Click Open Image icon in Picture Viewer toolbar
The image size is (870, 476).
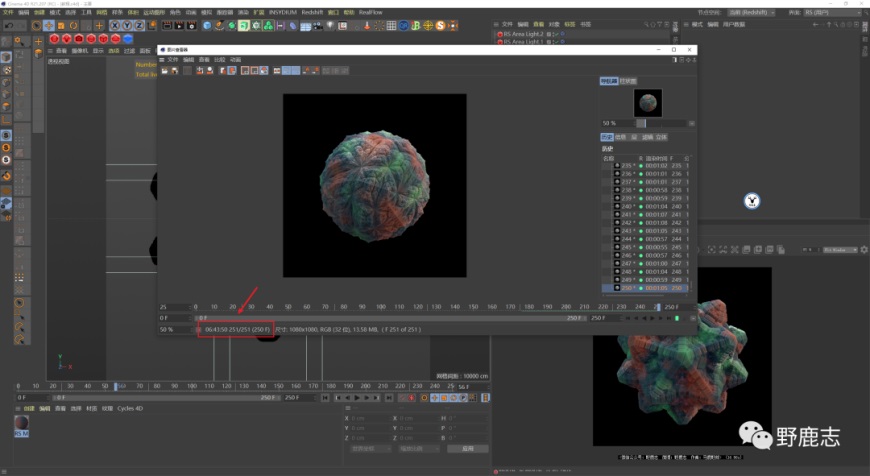[165, 70]
